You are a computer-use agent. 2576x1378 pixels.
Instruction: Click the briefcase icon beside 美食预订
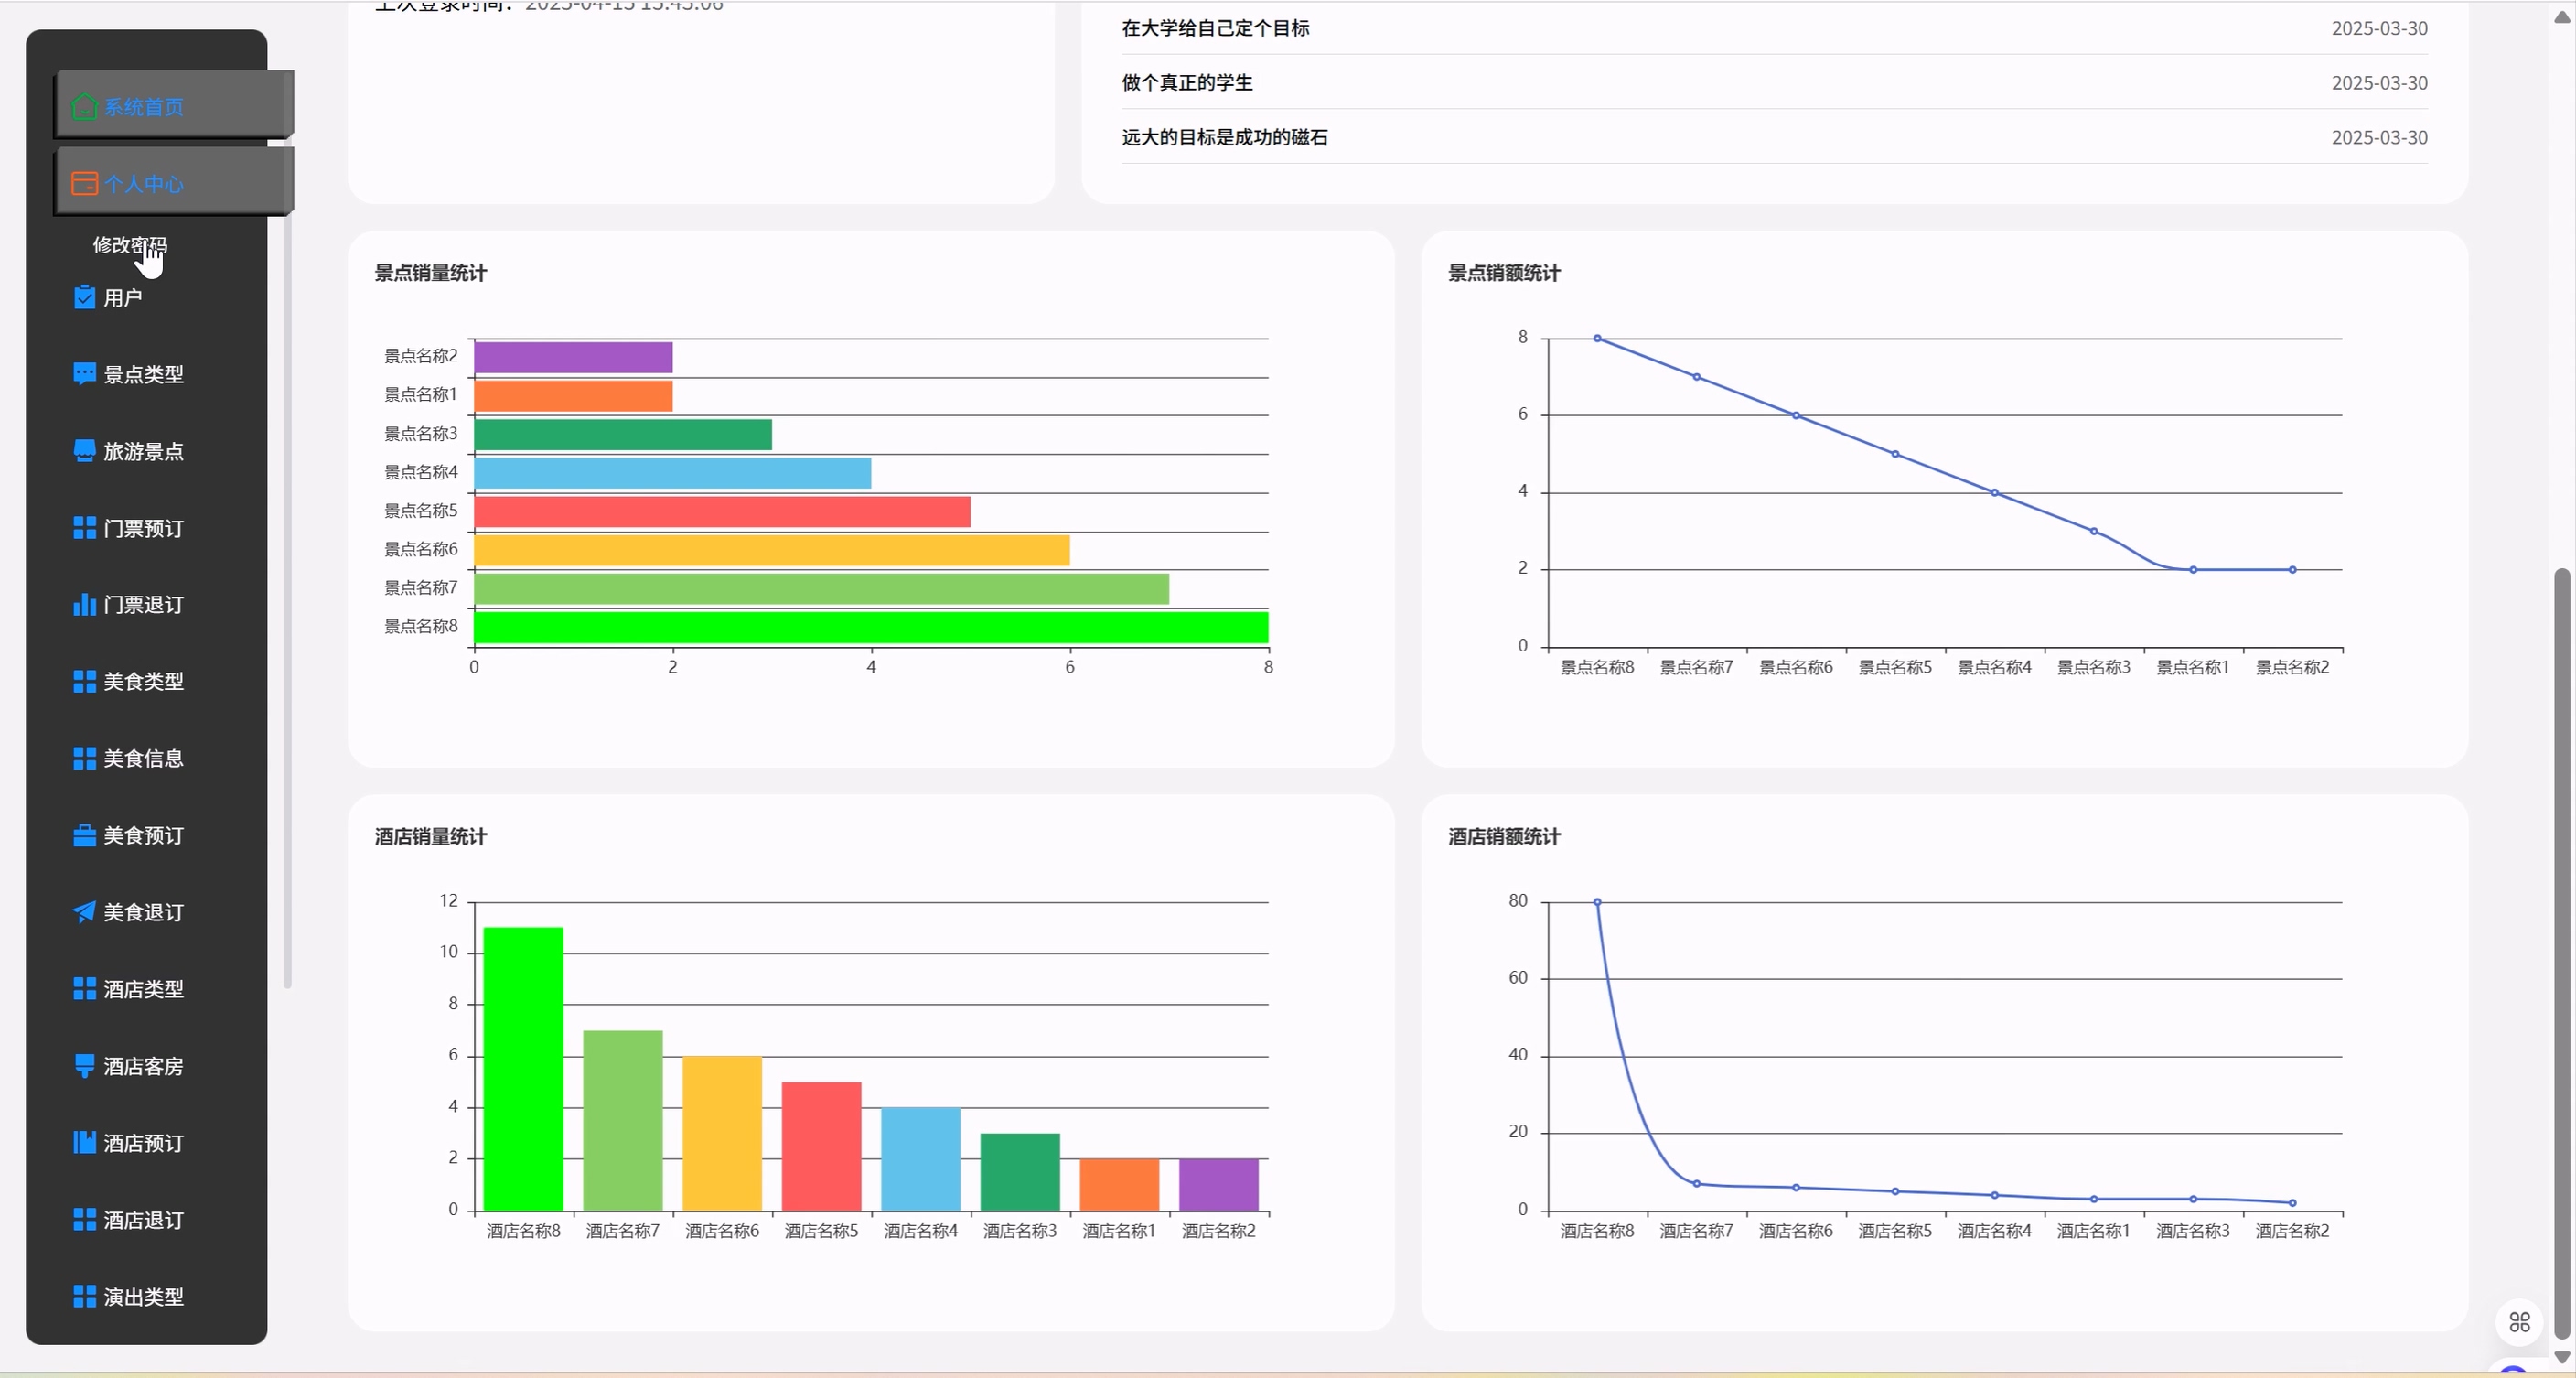click(84, 835)
